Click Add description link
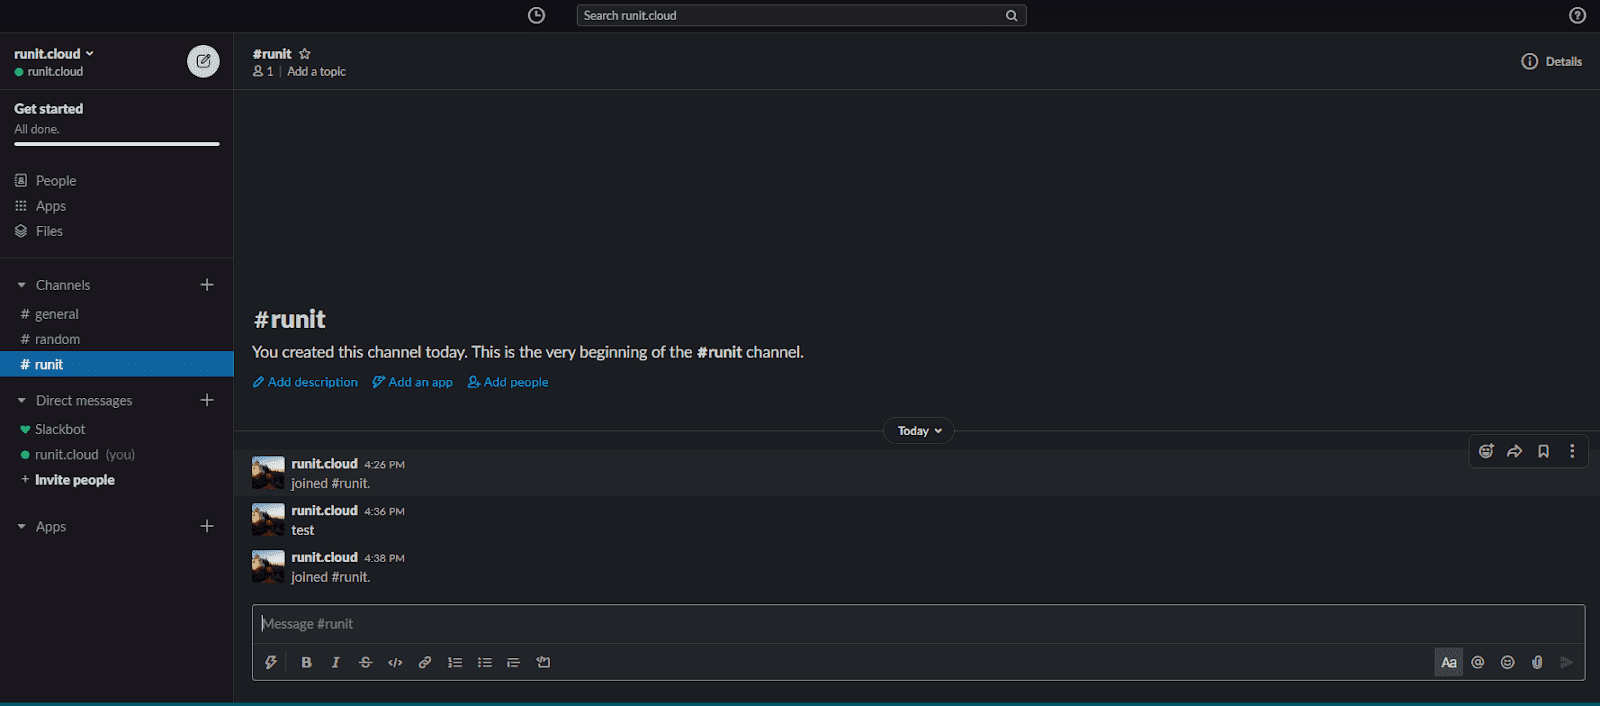Viewport: 1600px width, 706px height. click(305, 382)
